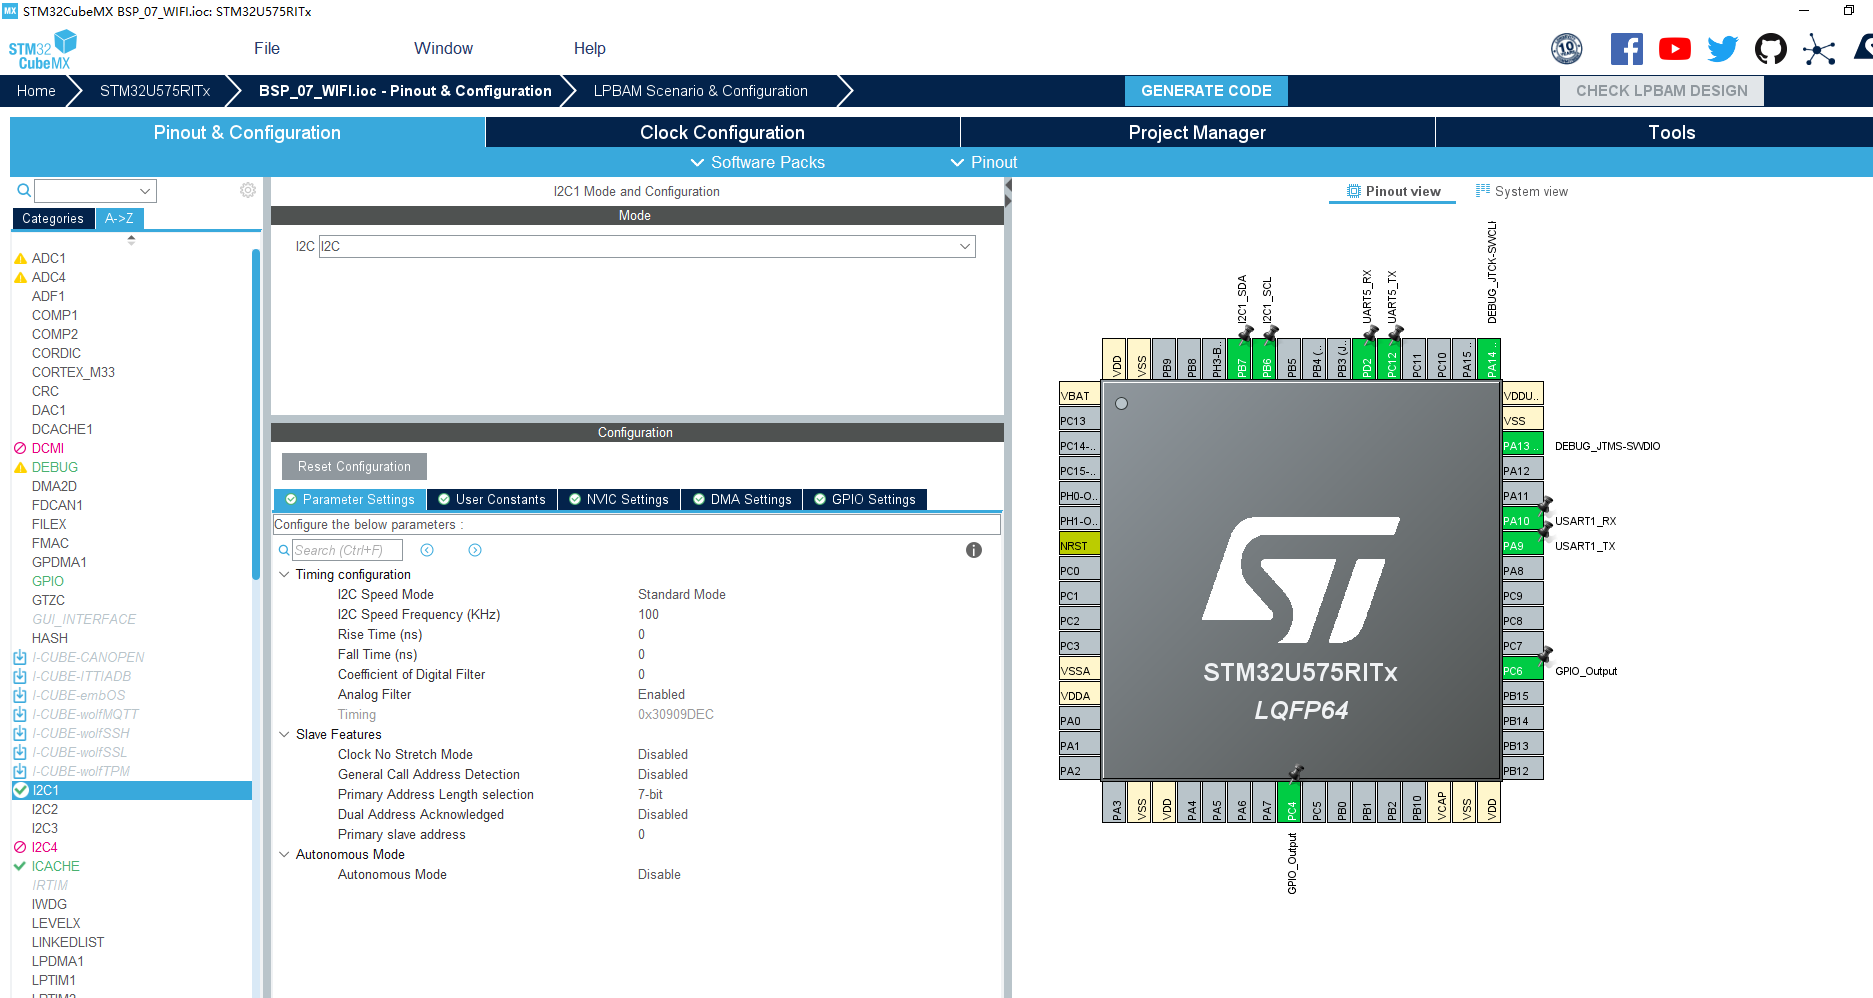Image resolution: width=1873 pixels, height=998 pixels.
Task: Open the I2C mode dropdown
Action: (647, 246)
